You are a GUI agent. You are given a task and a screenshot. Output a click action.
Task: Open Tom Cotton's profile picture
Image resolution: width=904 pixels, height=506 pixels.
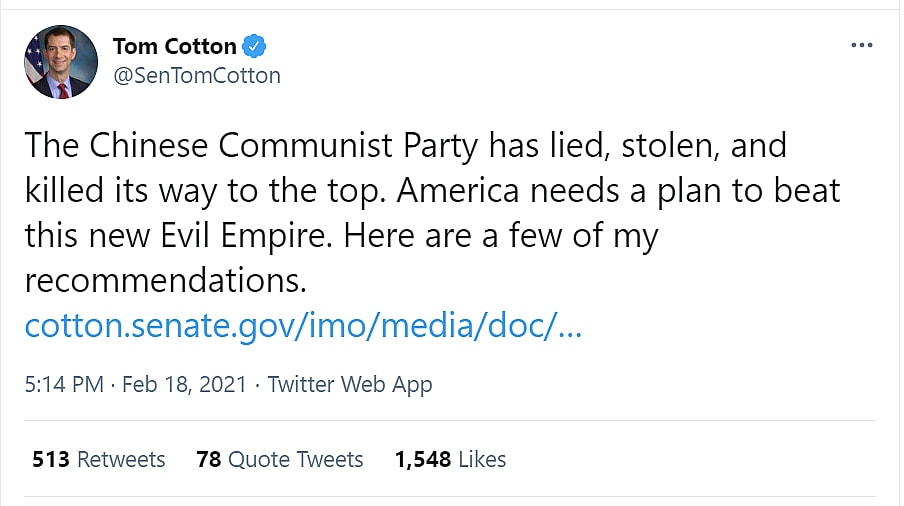(61, 62)
